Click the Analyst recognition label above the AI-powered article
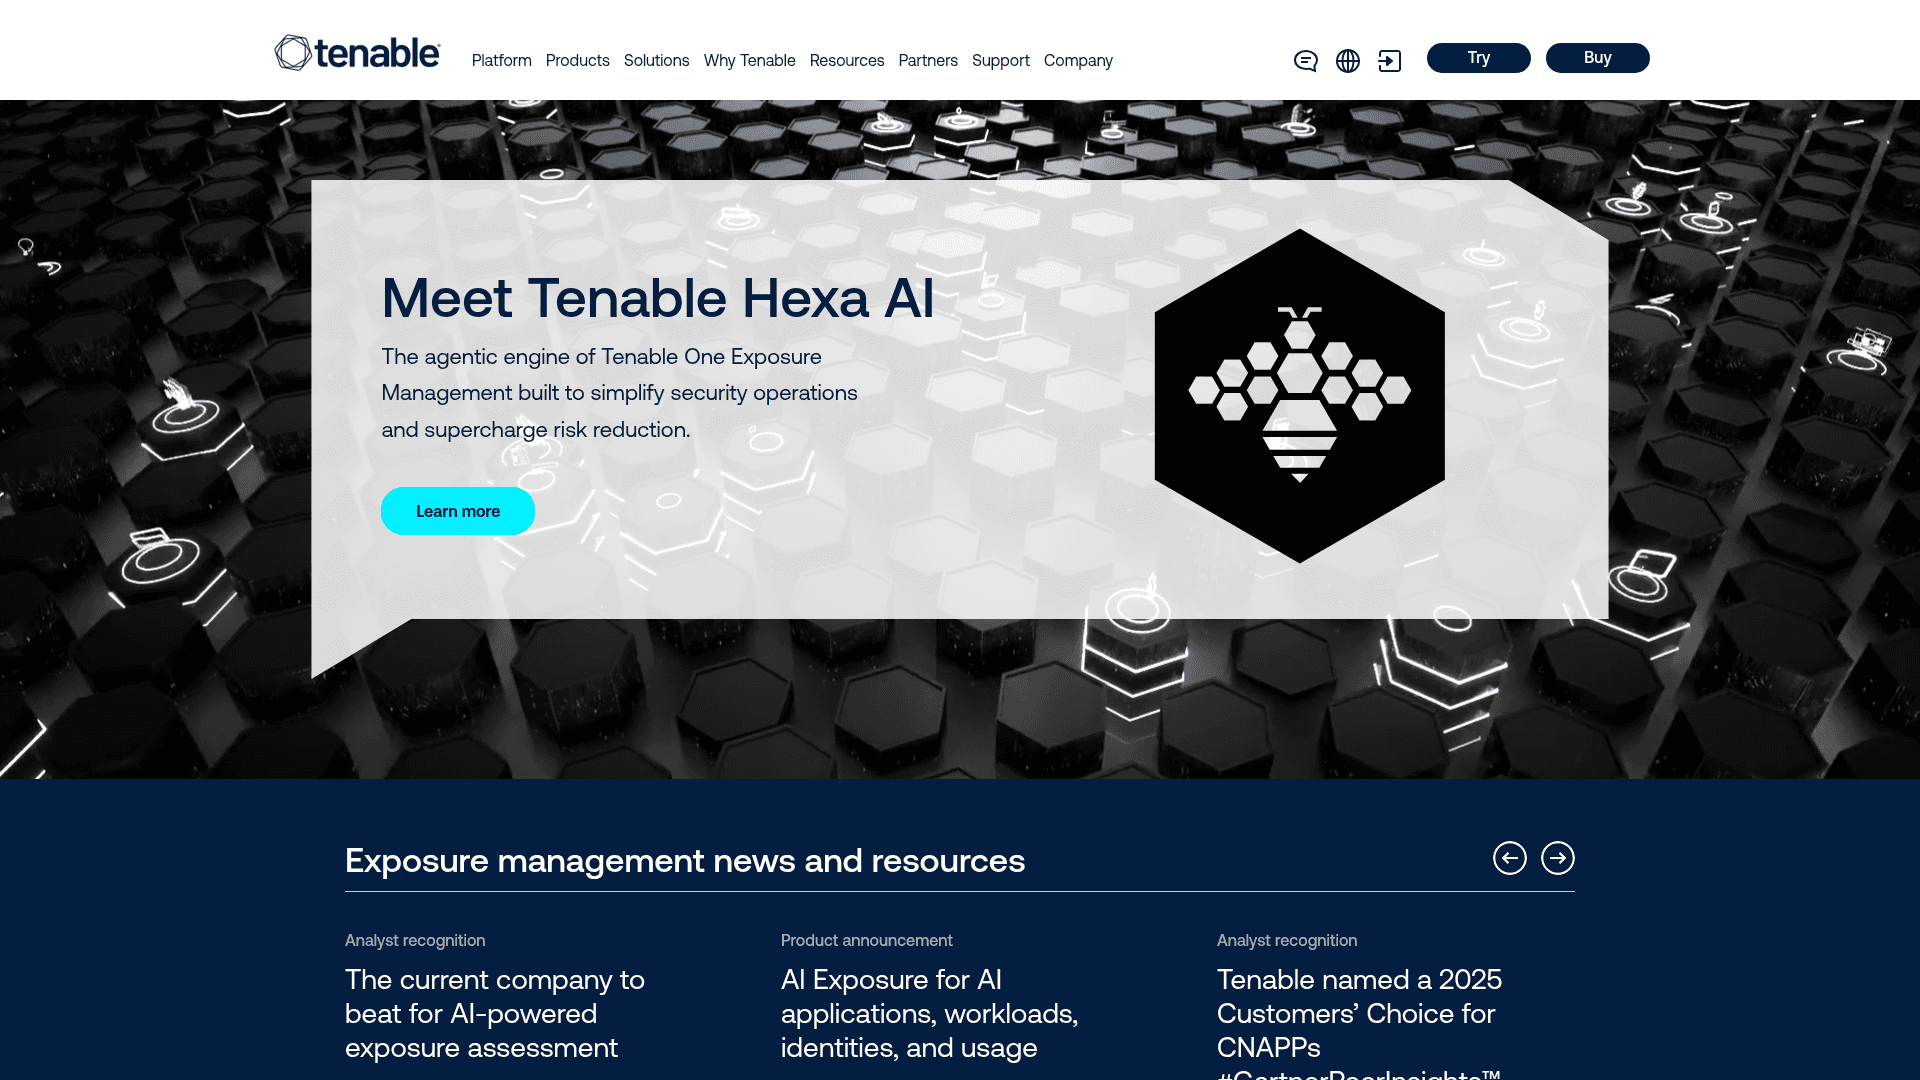1920x1080 pixels. click(x=415, y=941)
